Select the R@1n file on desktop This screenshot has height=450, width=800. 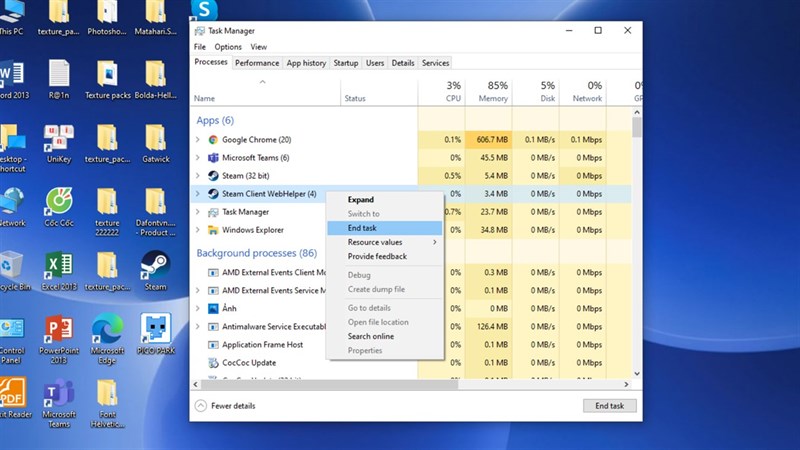tap(59, 80)
